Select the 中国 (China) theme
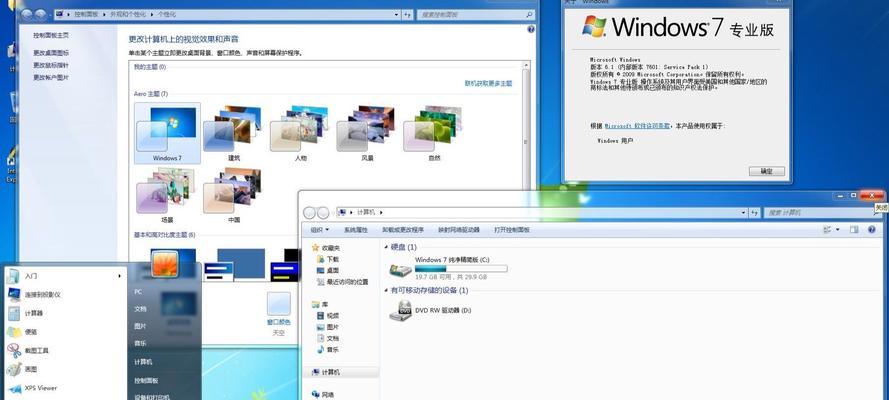Image resolution: width=889 pixels, height=400 pixels. [234, 195]
